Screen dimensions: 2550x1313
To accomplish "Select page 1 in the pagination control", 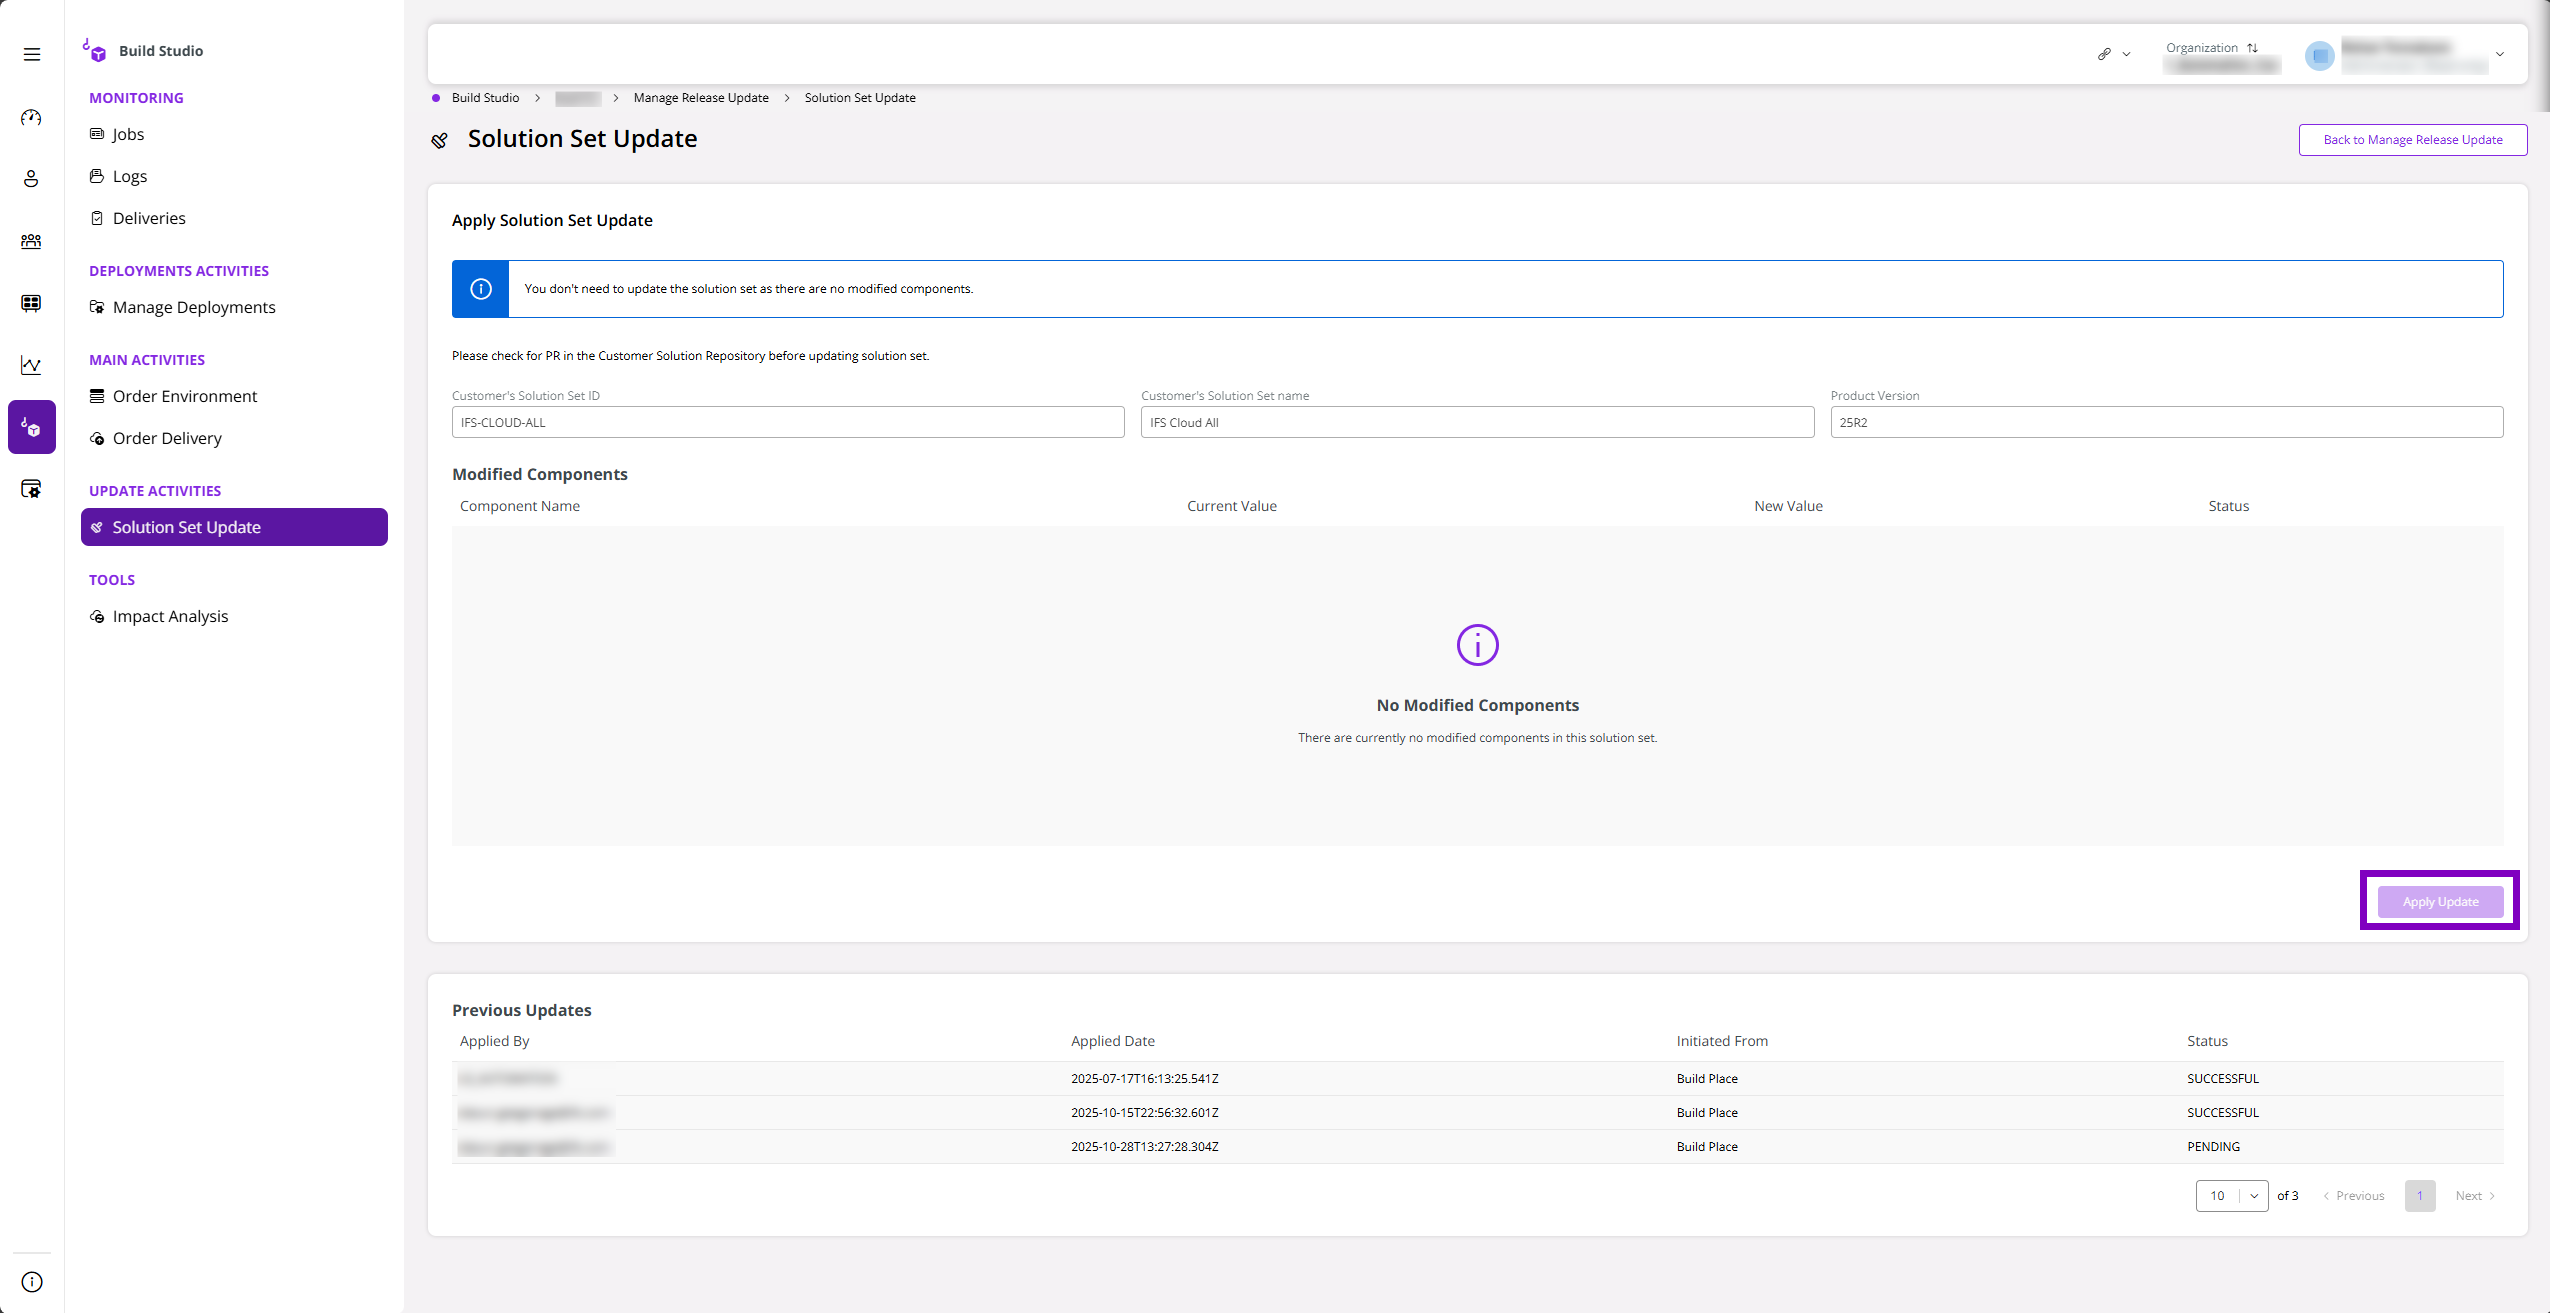I will (x=2419, y=1195).
